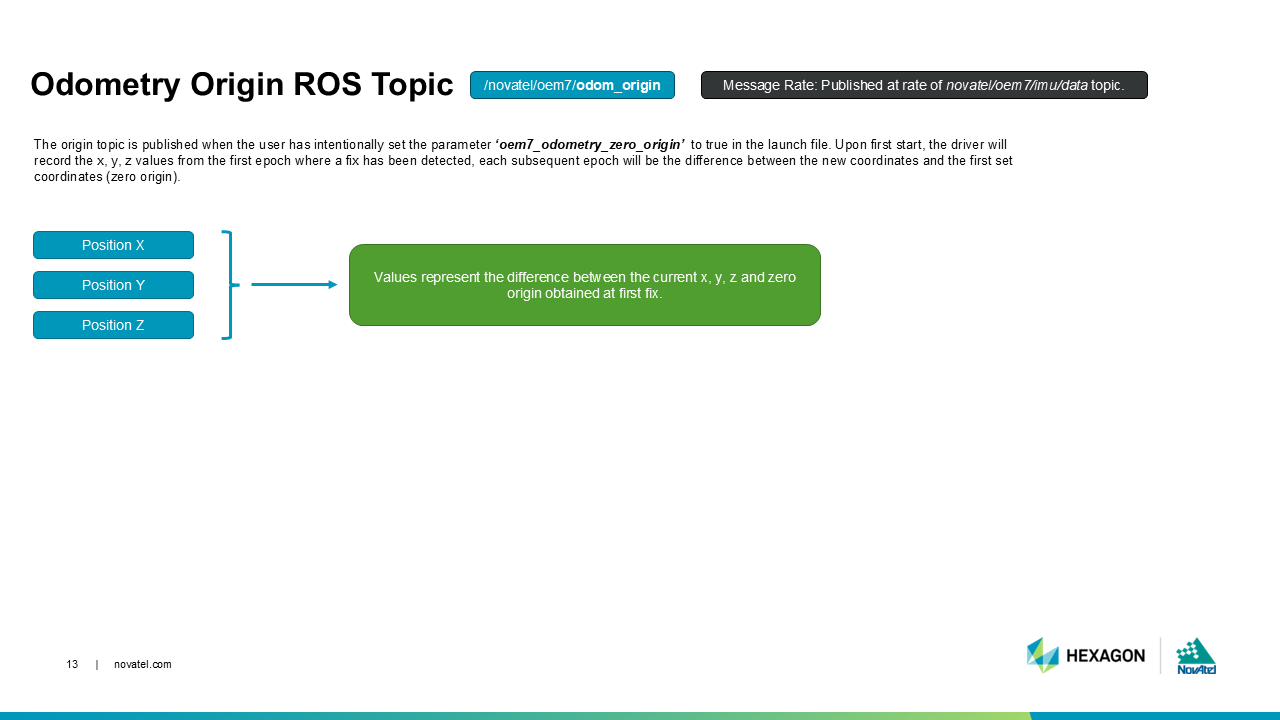Click the slide title Odometry Origin ROS Topic
Viewport: 1280px width, 720px height.
click(x=241, y=85)
